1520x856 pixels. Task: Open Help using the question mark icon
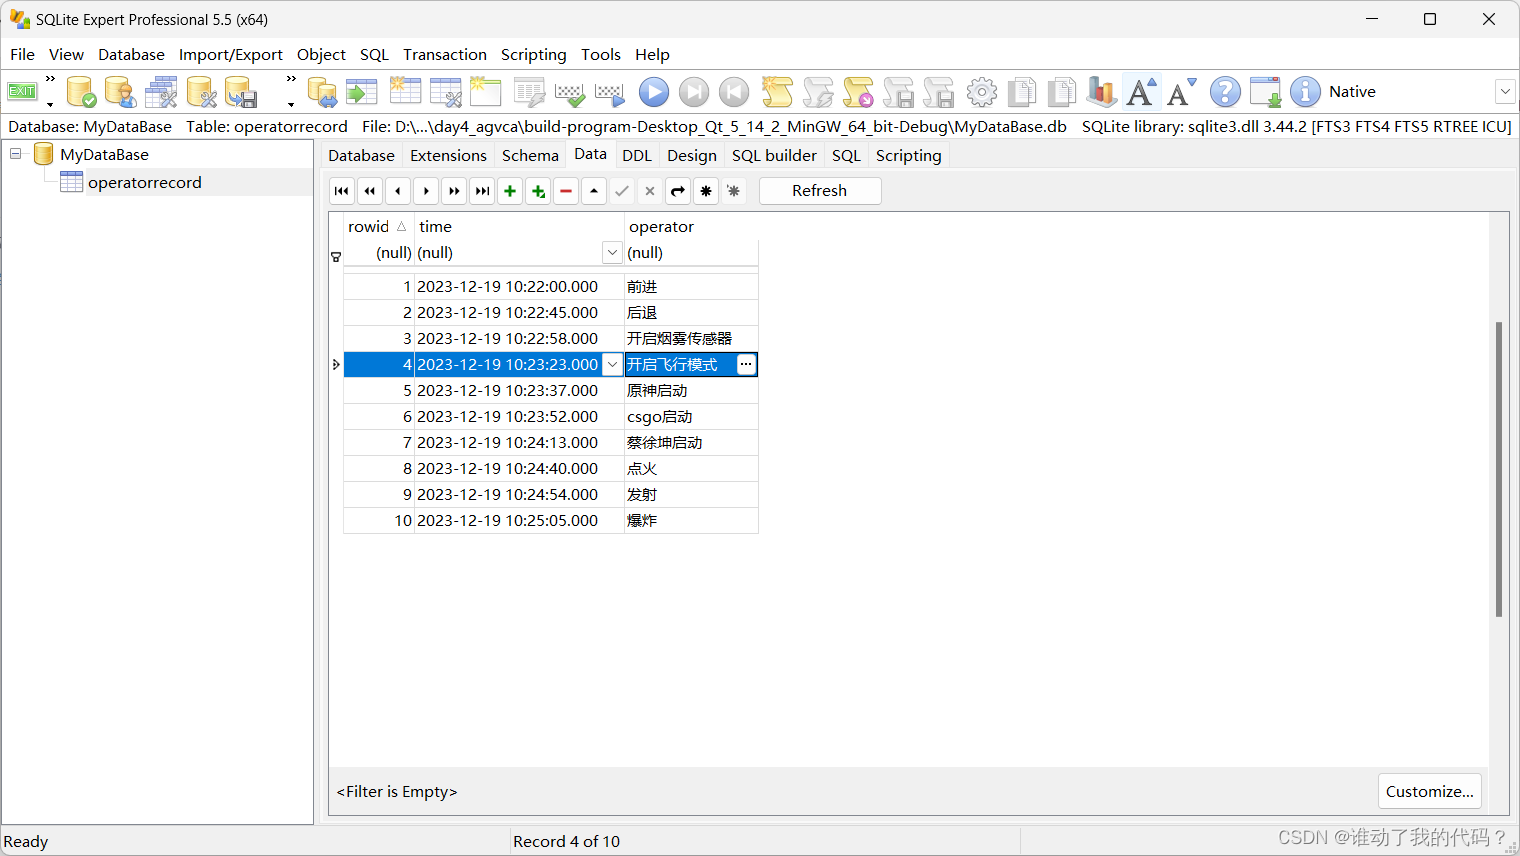pos(1224,91)
